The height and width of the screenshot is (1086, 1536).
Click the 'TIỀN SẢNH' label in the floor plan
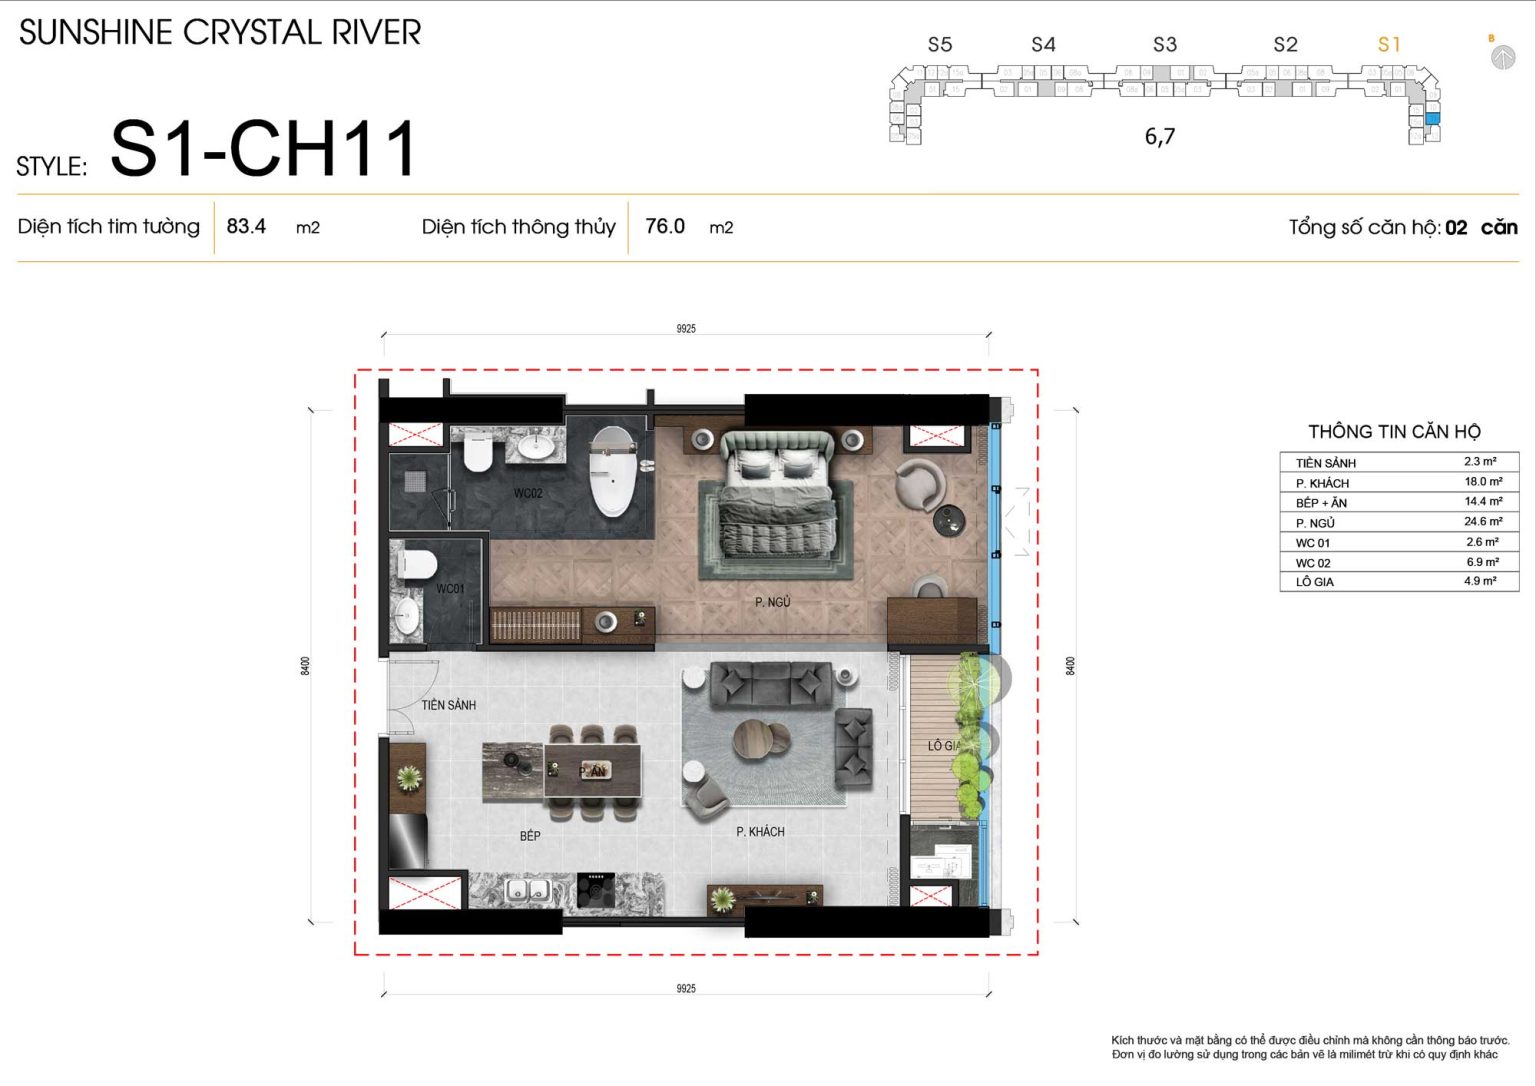[x=449, y=705]
